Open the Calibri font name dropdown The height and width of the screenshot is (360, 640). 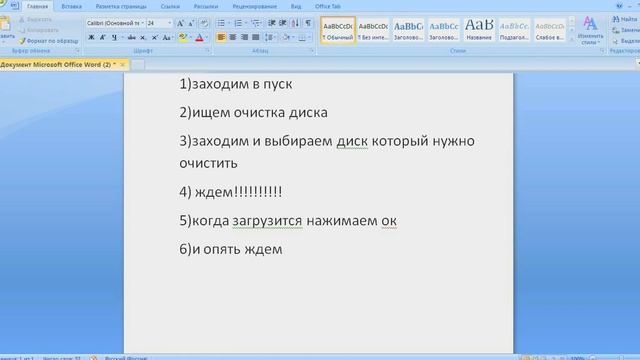[x=142, y=23]
